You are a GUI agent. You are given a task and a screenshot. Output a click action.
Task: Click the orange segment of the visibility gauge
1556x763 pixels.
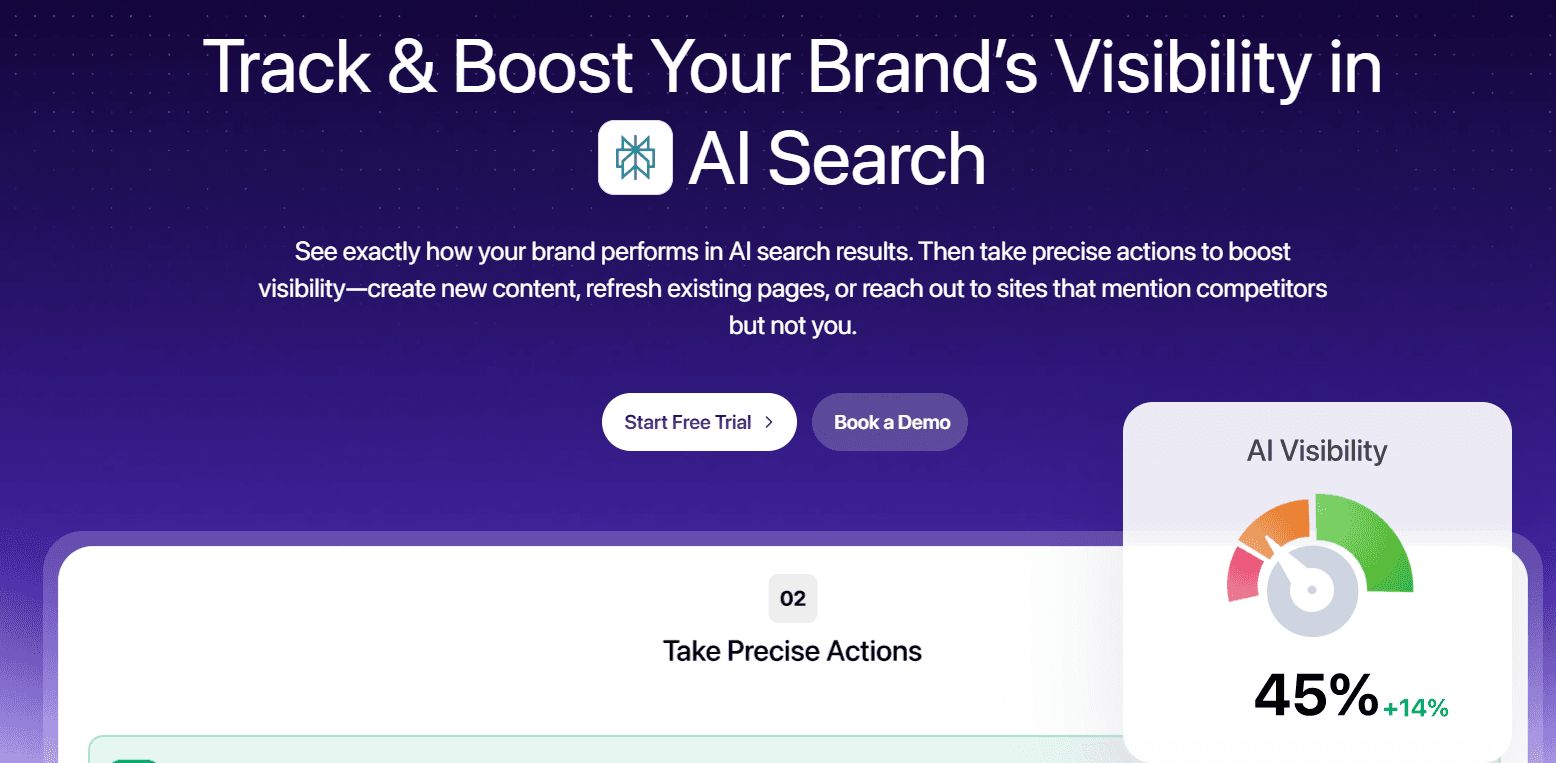coord(1277,522)
